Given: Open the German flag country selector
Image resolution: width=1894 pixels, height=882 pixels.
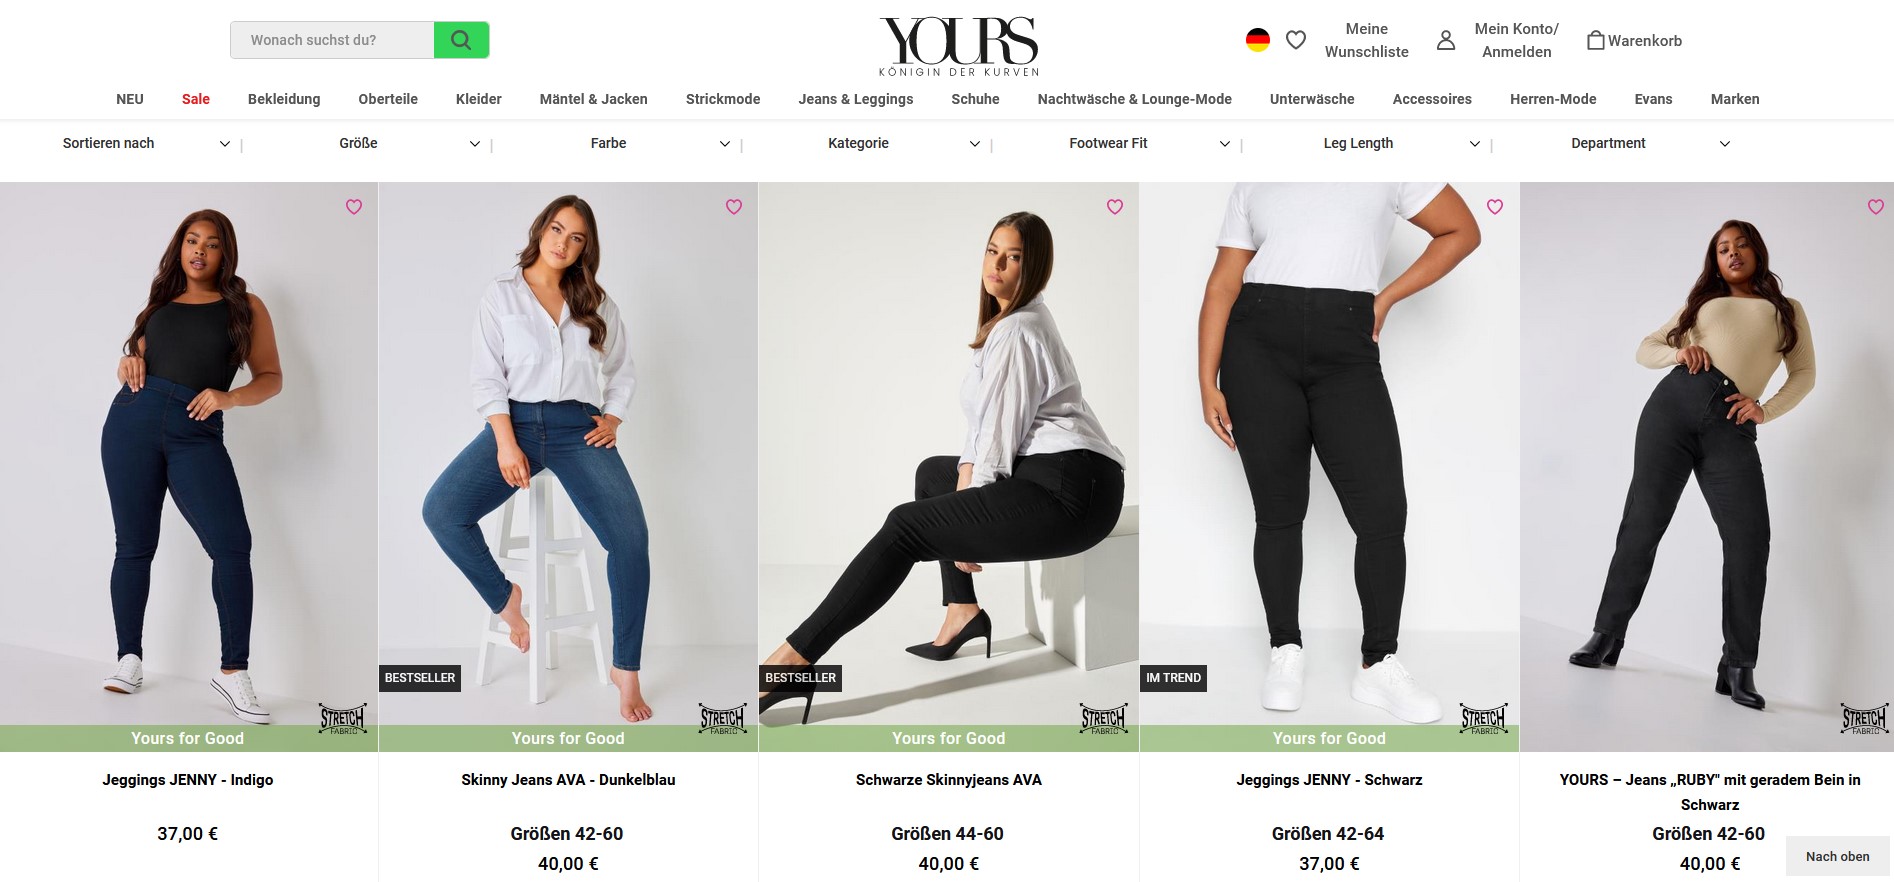Looking at the screenshot, I should tap(1258, 40).
